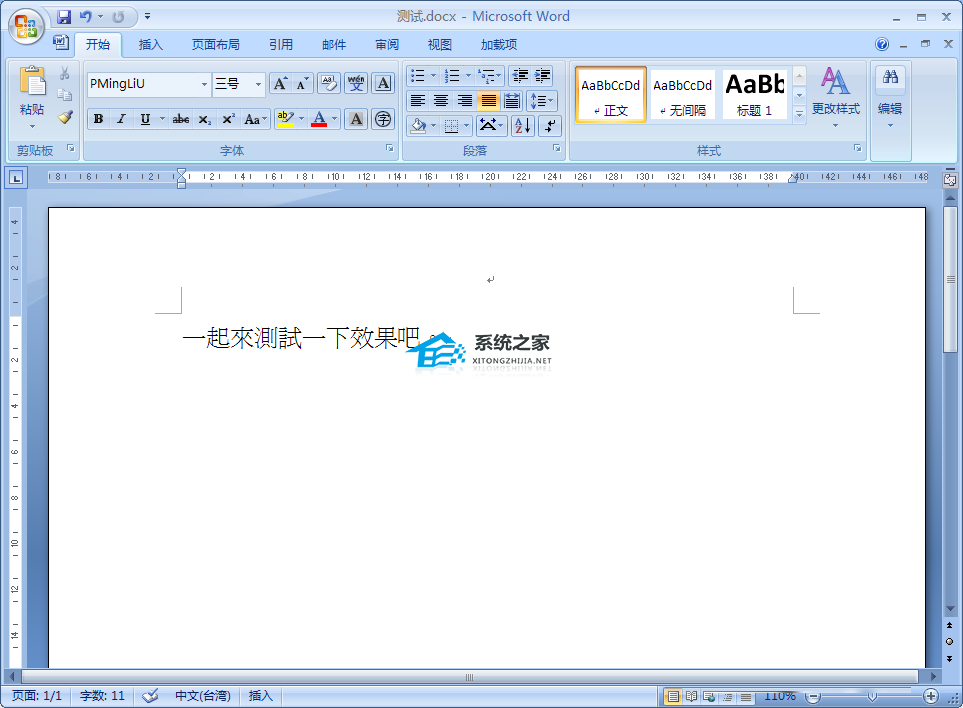Viewport: 963px width, 708px height.
Task: Open the 更改样式 menu
Action: point(835,98)
